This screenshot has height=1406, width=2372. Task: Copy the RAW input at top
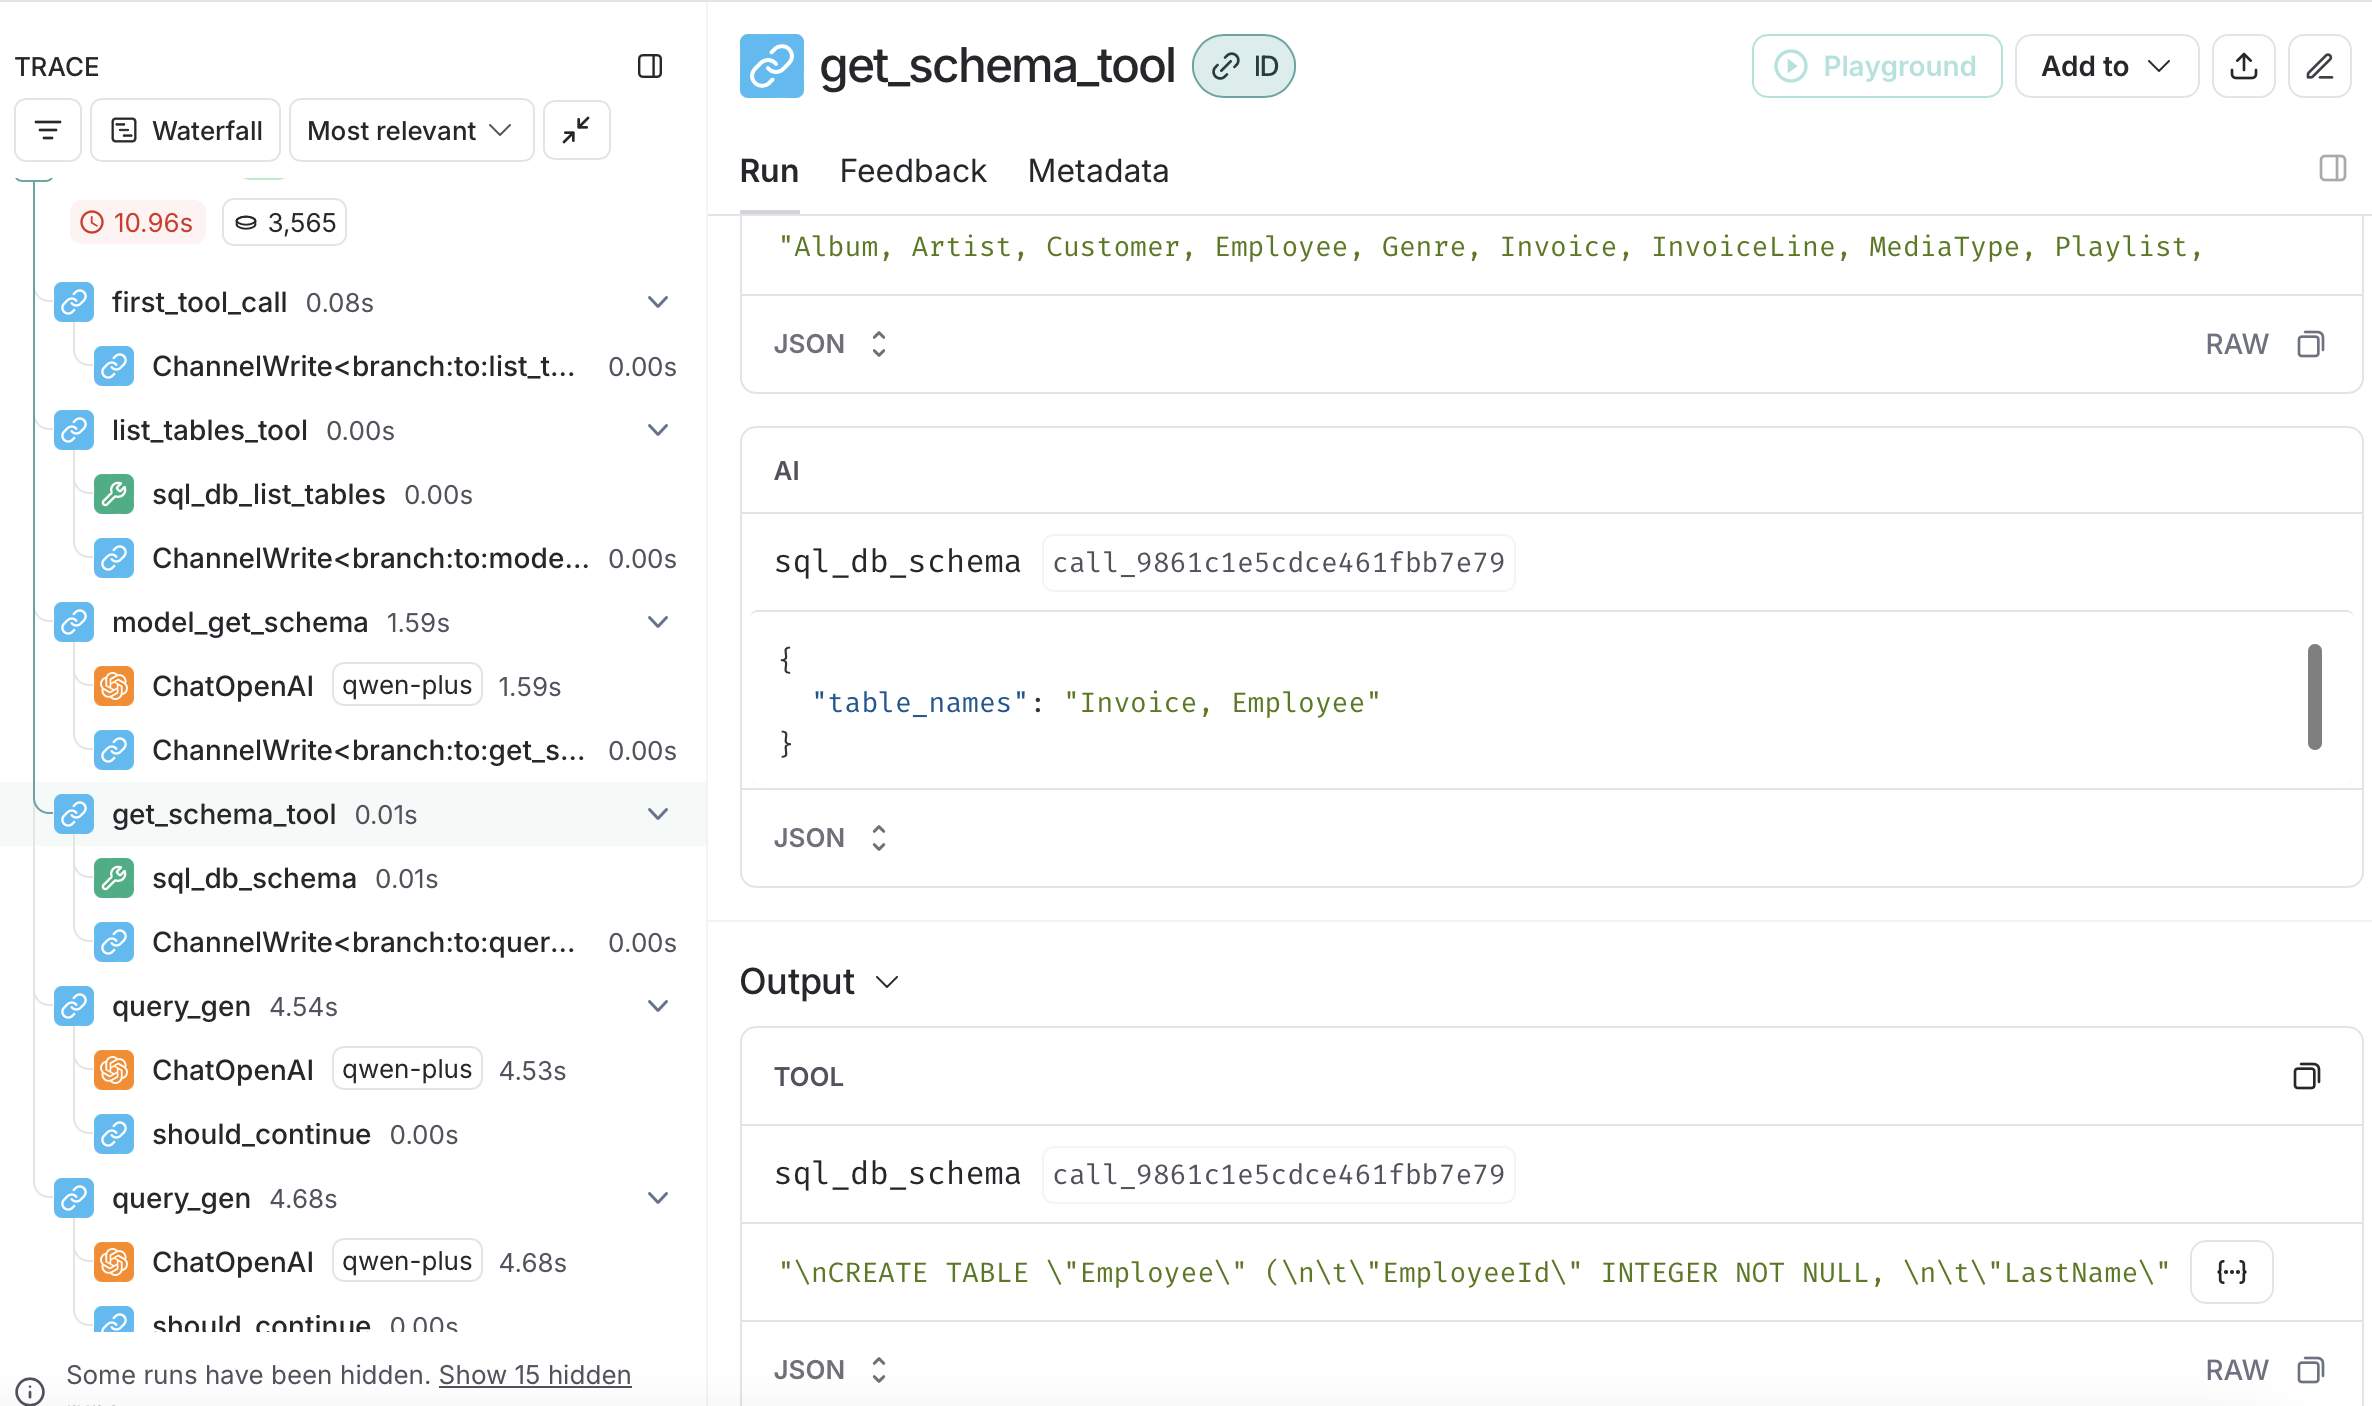point(2310,344)
